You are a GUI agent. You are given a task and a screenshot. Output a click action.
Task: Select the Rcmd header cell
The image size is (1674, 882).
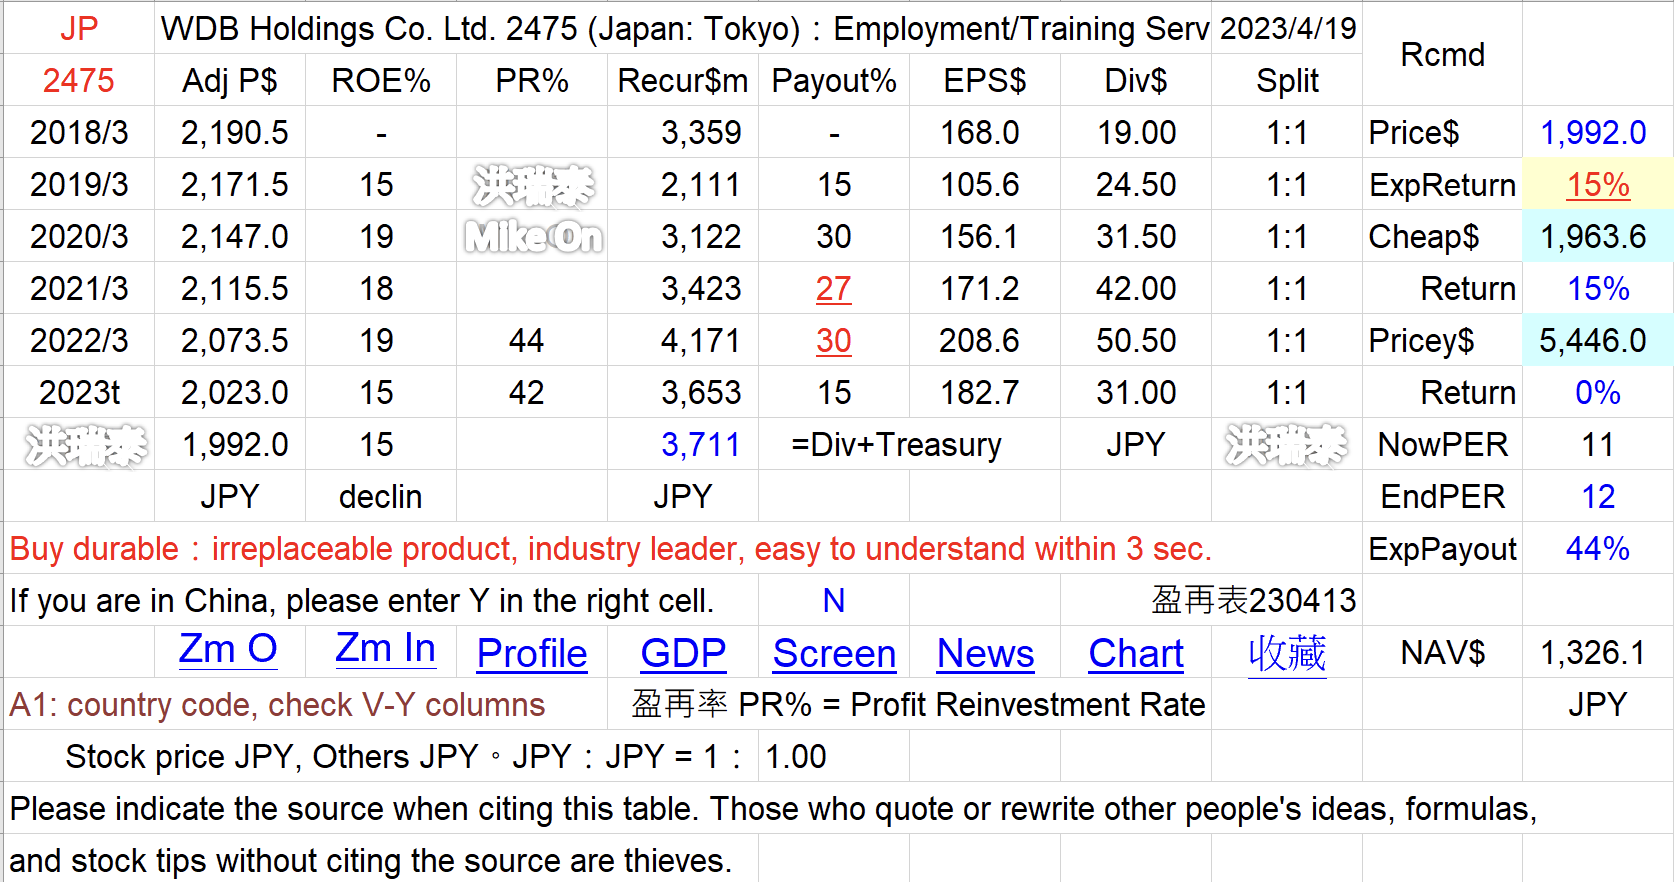(1442, 55)
